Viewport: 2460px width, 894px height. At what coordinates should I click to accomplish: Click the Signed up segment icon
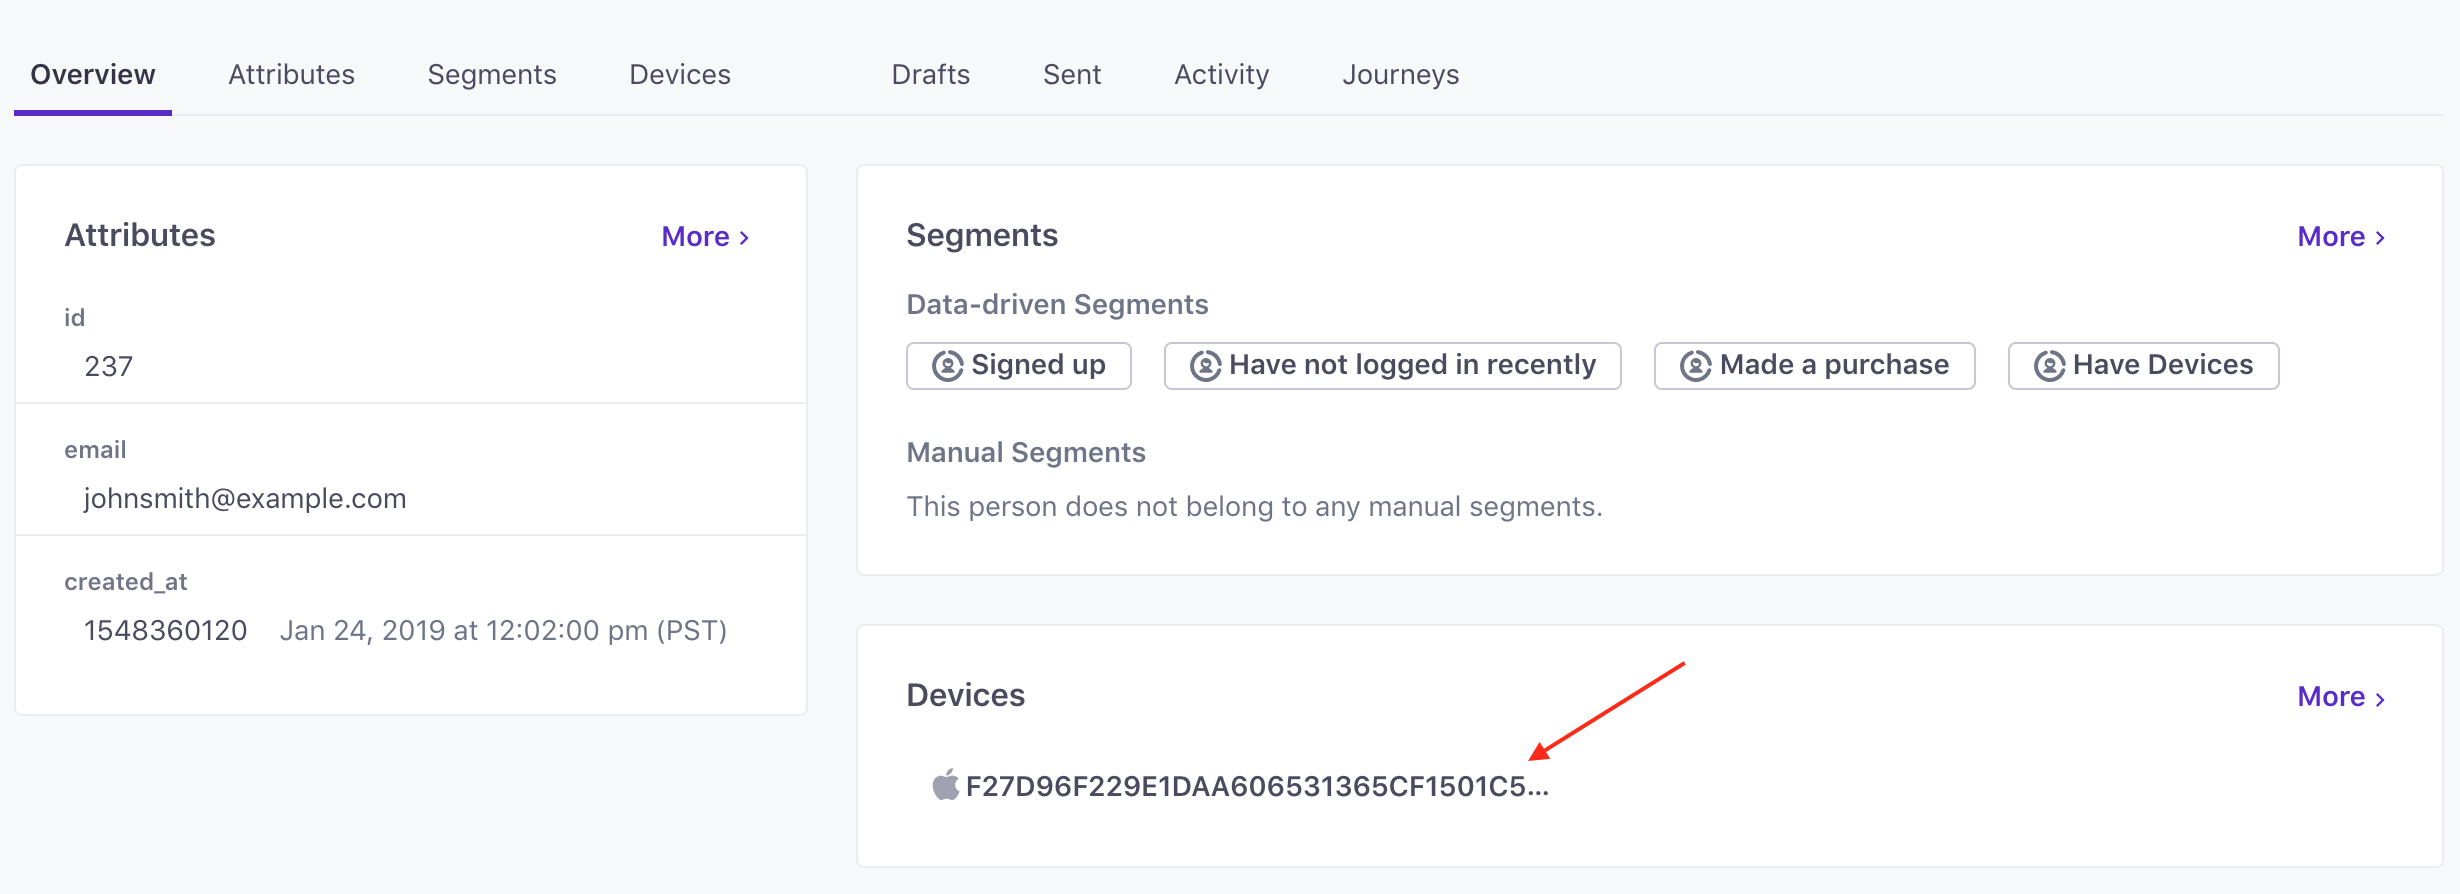tap(947, 366)
